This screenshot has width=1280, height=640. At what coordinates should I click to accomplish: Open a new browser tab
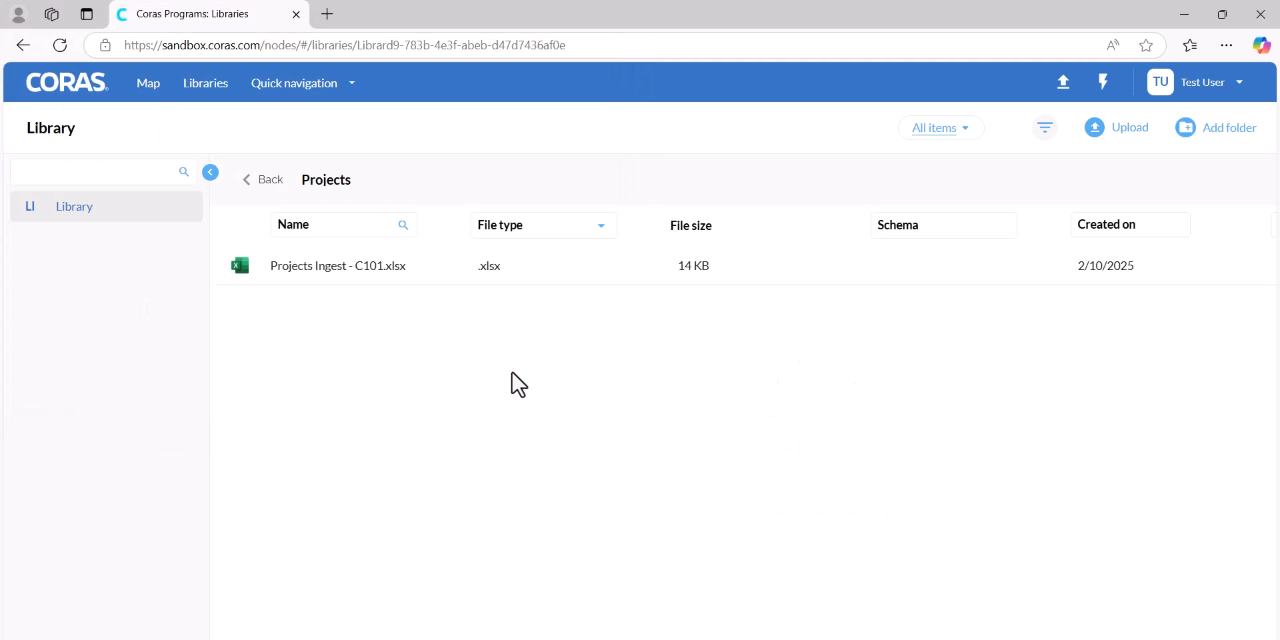pyautogui.click(x=327, y=14)
